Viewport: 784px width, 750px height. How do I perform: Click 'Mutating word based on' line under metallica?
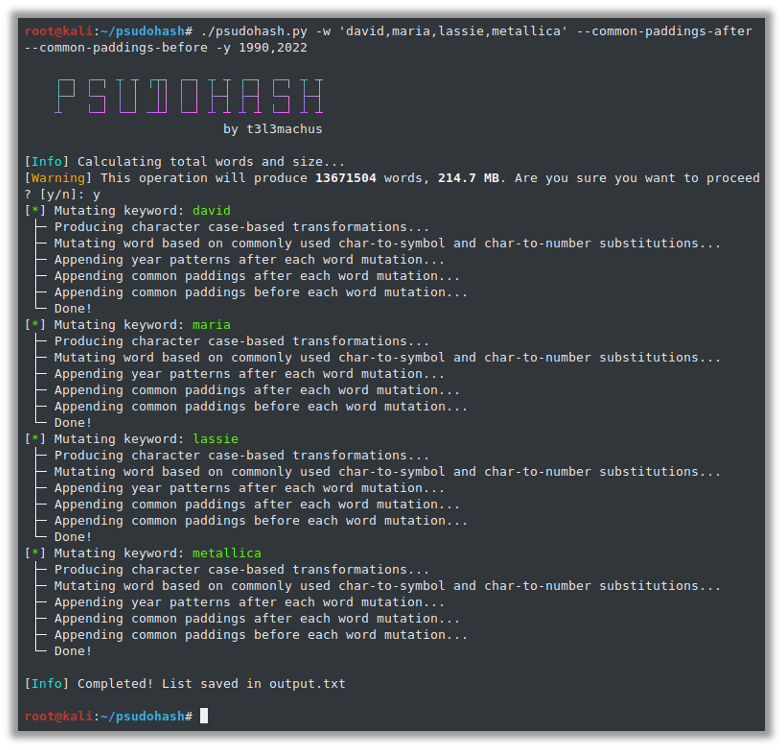coord(388,586)
